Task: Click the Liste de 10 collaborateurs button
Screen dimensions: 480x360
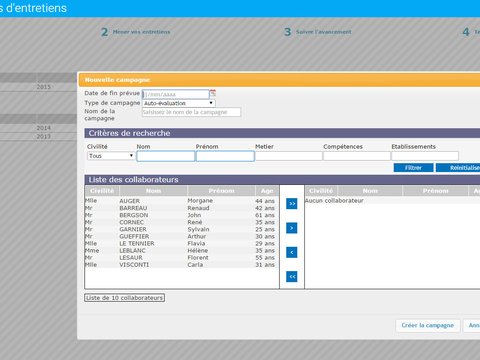Action: [x=124, y=298]
